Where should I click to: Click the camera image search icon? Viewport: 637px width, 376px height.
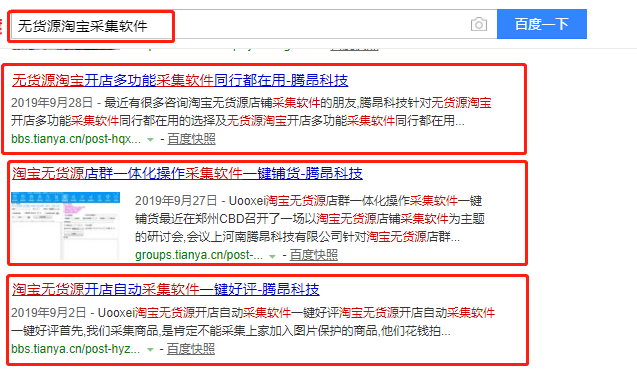479,25
